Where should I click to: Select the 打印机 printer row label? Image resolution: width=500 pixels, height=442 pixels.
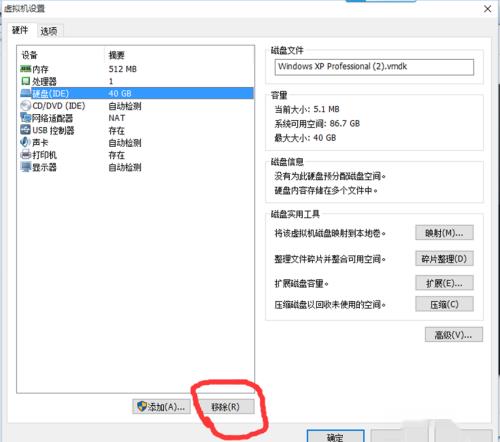tap(44, 155)
